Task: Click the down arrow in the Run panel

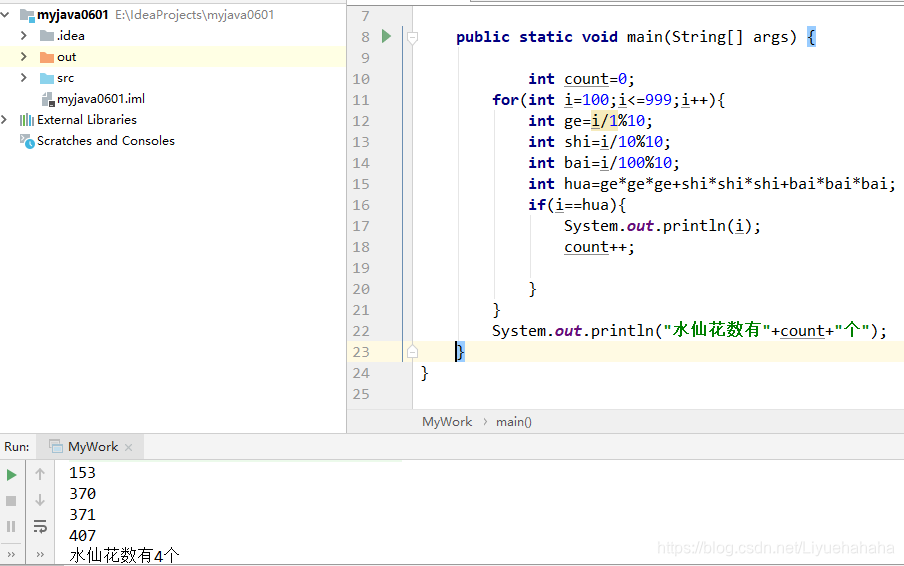Action: point(40,500)
